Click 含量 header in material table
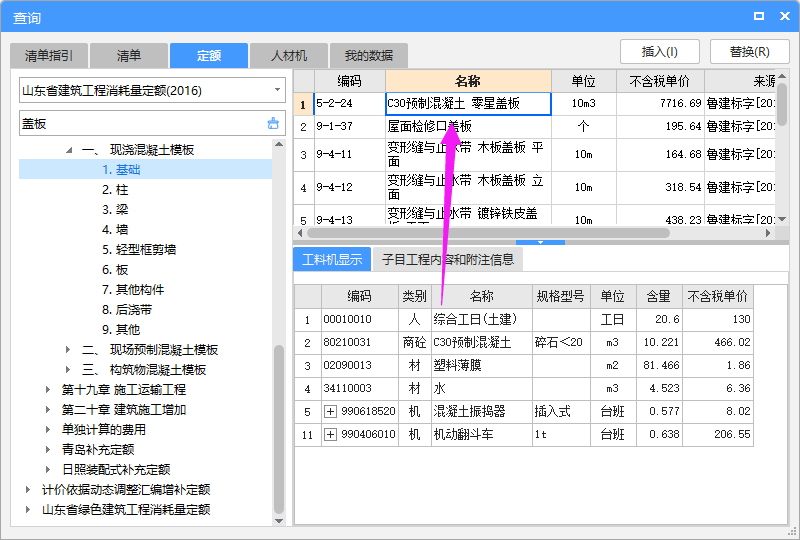The image size is (800, 540). [659, 296]
